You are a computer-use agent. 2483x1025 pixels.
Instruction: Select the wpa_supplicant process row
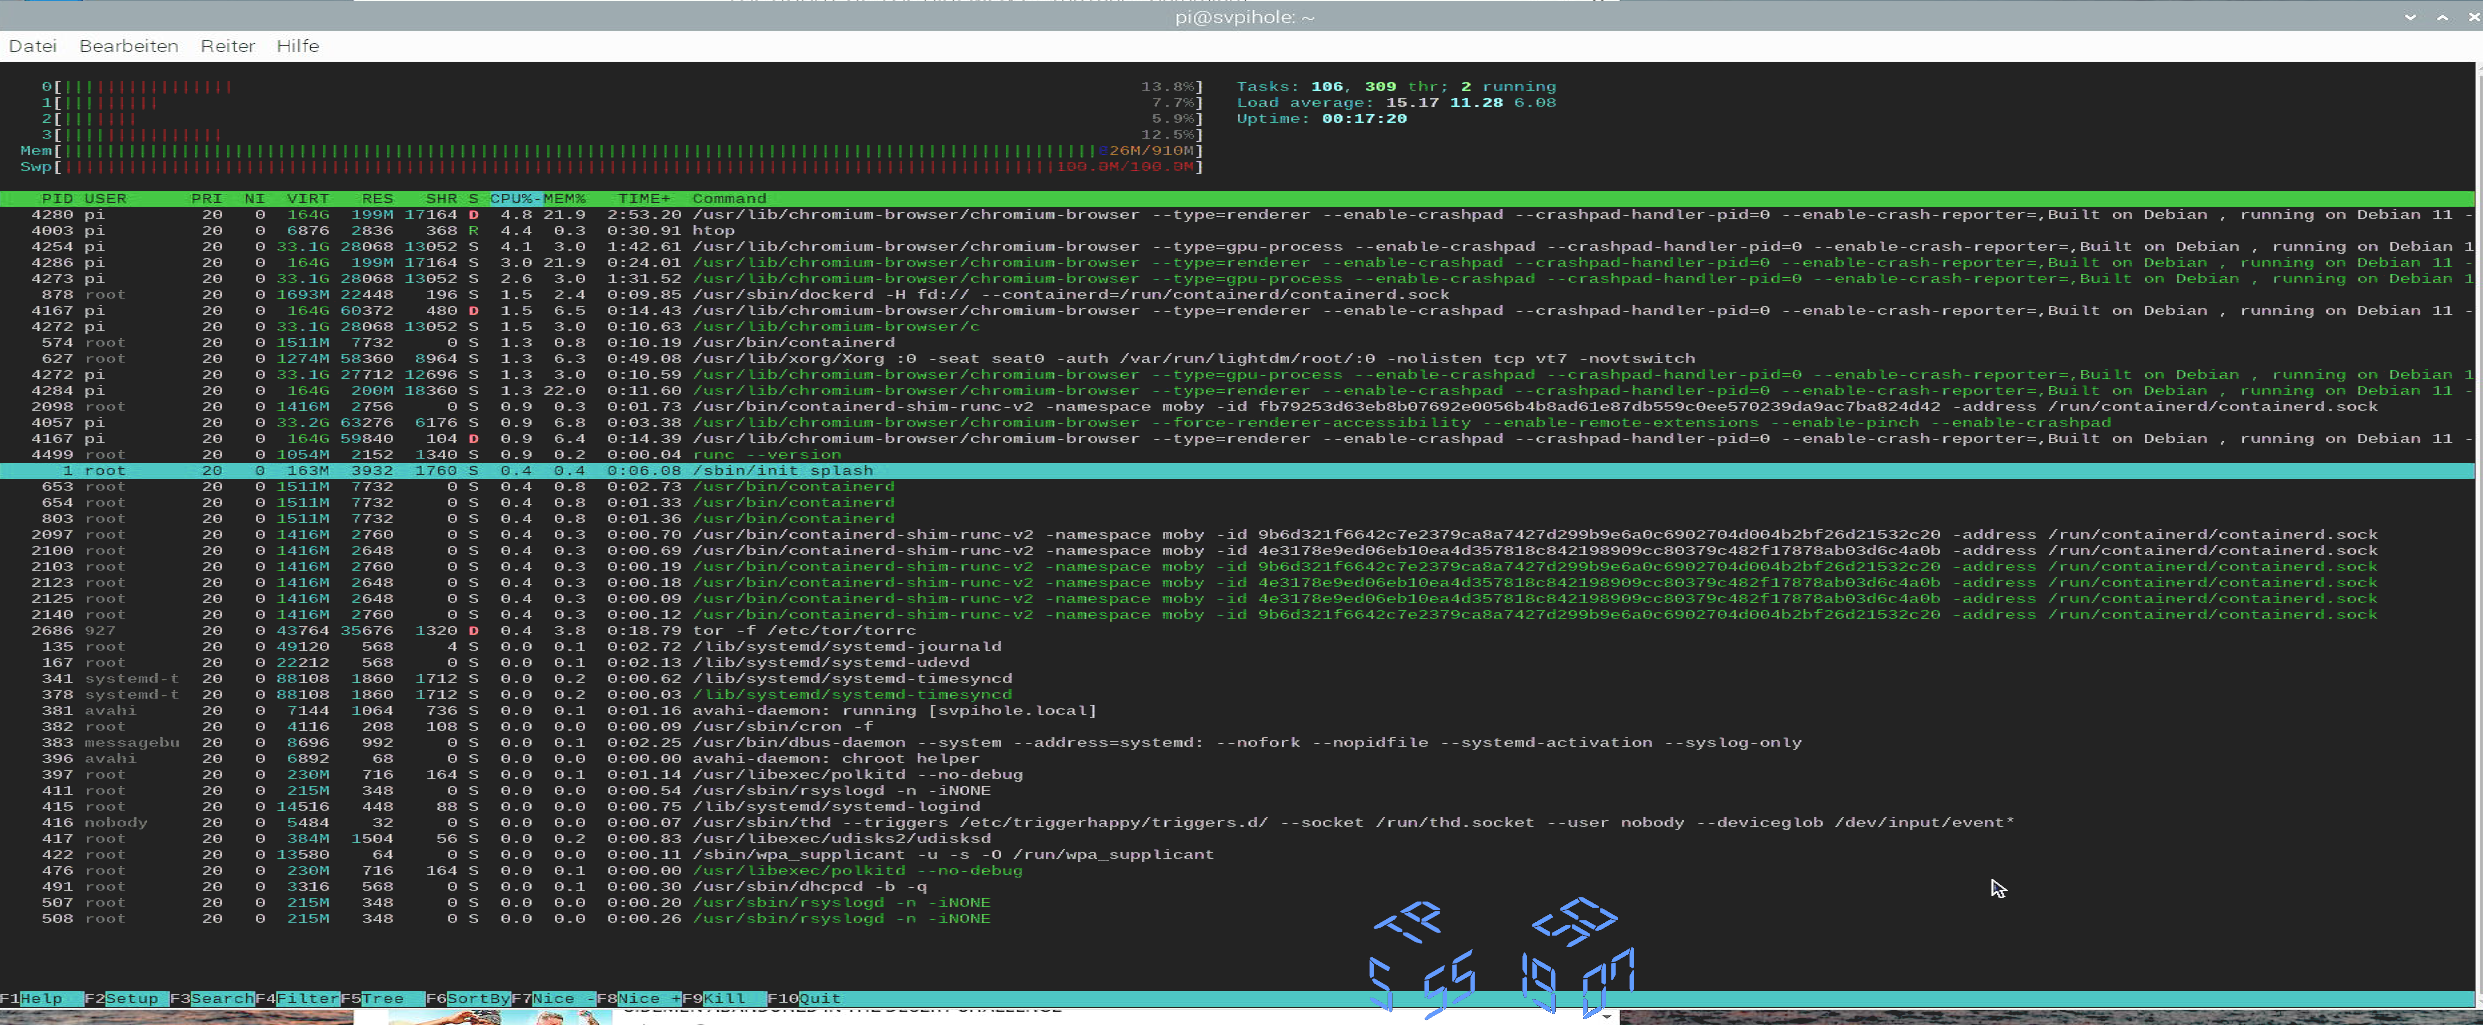(x=1237, y=854)
